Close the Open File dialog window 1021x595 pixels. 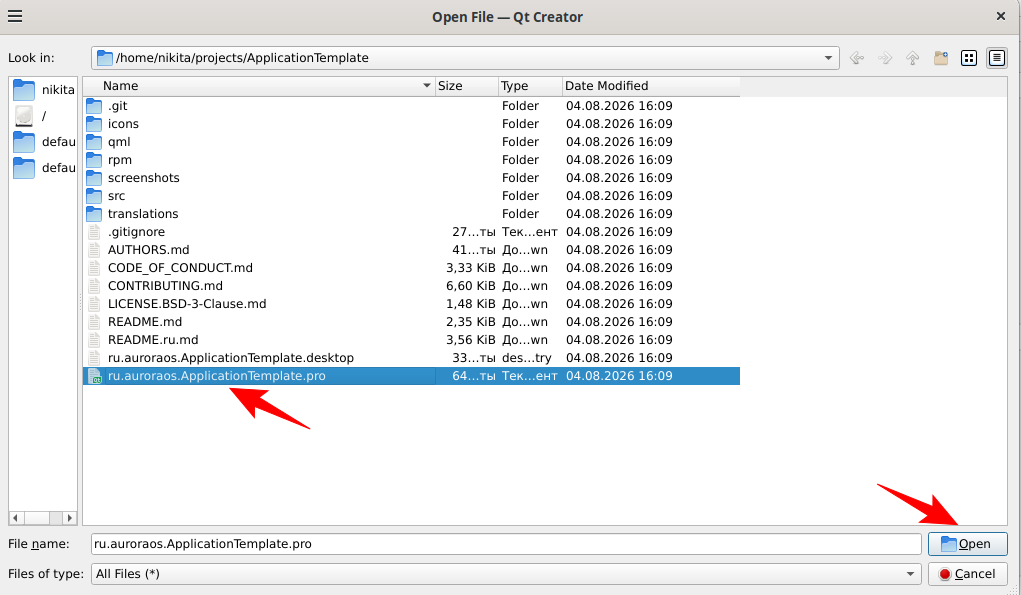[1001, 16]
